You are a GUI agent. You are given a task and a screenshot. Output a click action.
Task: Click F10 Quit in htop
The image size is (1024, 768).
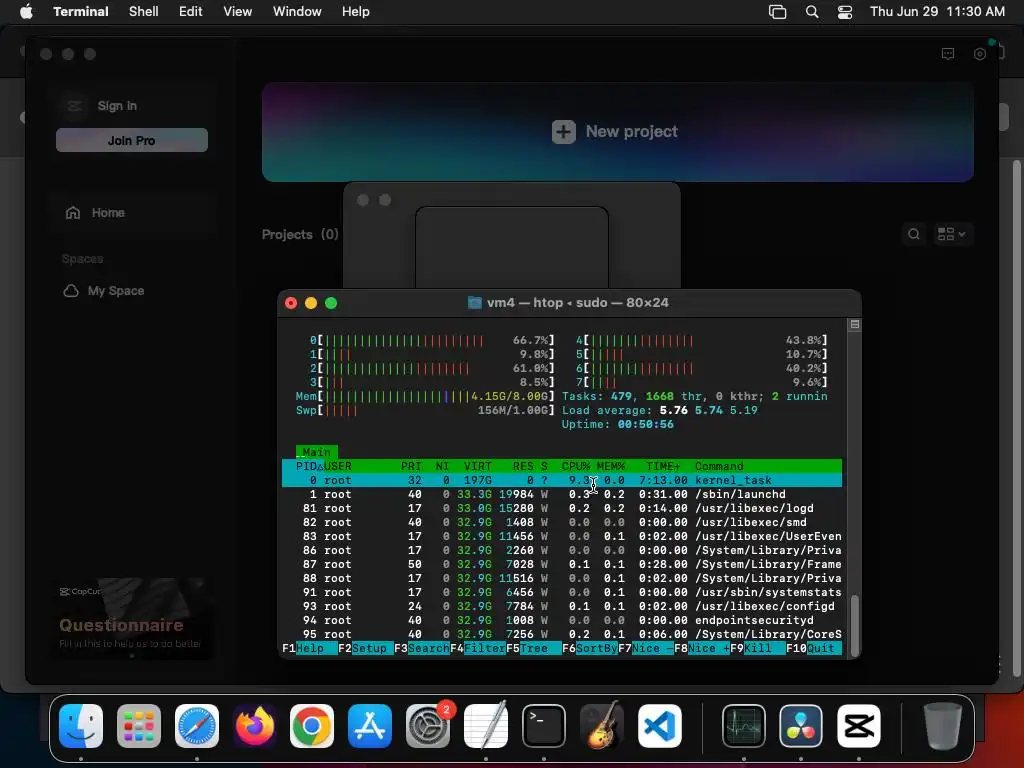click(x=814, y=648)
